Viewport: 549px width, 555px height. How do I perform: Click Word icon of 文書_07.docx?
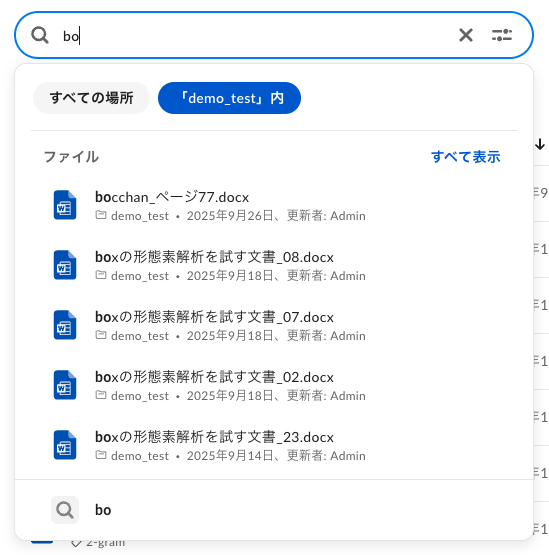[65, 325]
